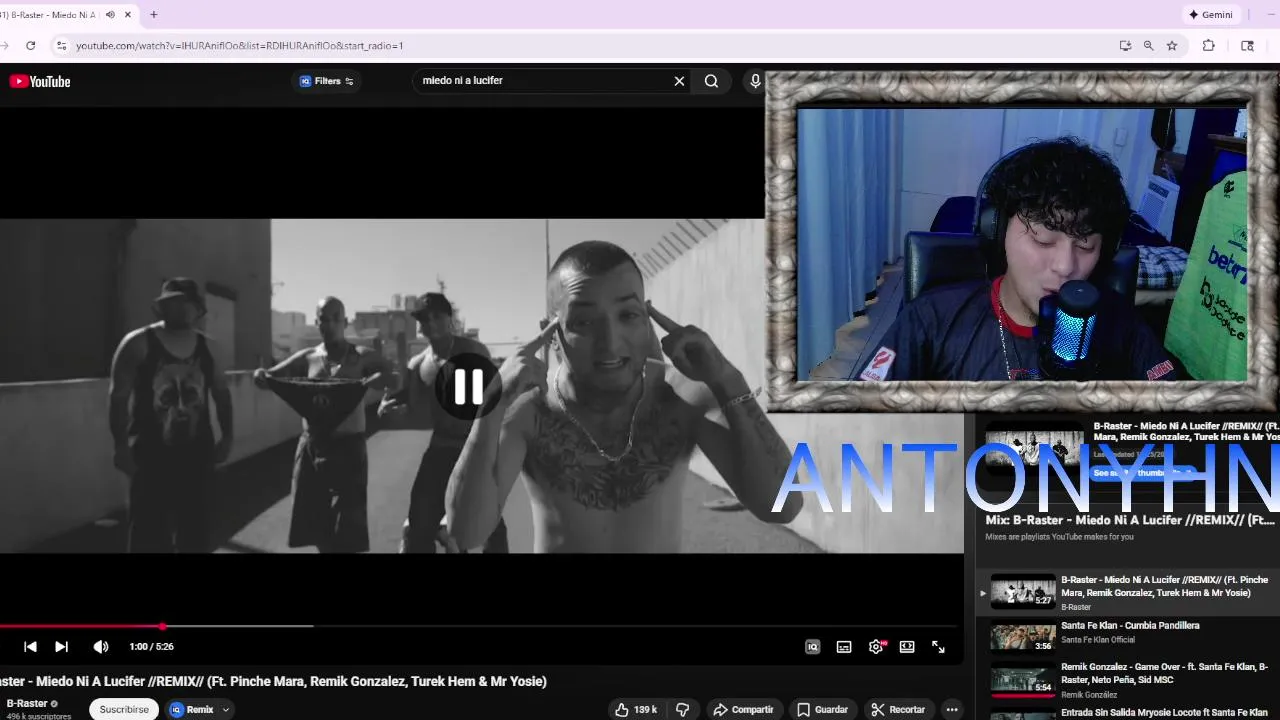Mute the video volume
1280x720 pixels.
click(101, 647)
